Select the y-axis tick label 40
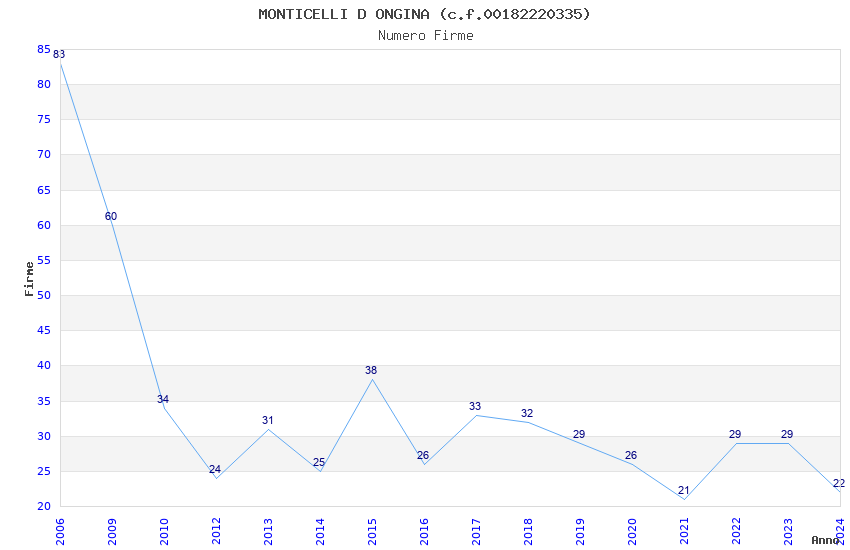 tap(44, 366)
